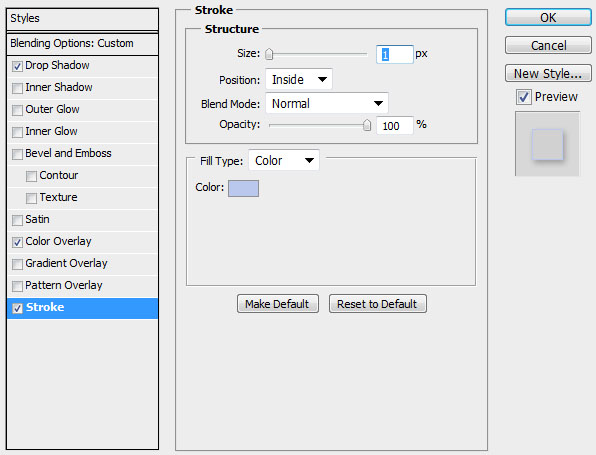Uncheck the Color Overlay checkbox
The height and width of the screenshot is (455, 596).
[x=17, y=242]
